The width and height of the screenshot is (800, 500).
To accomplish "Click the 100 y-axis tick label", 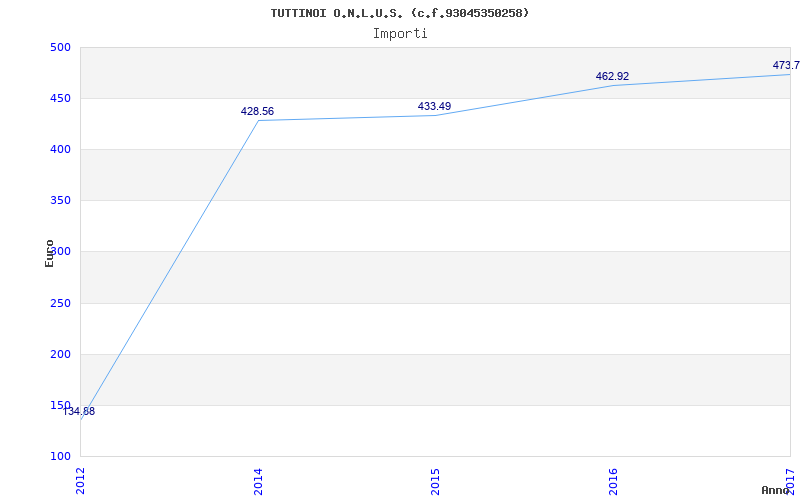I will click(x=60, y=456).
